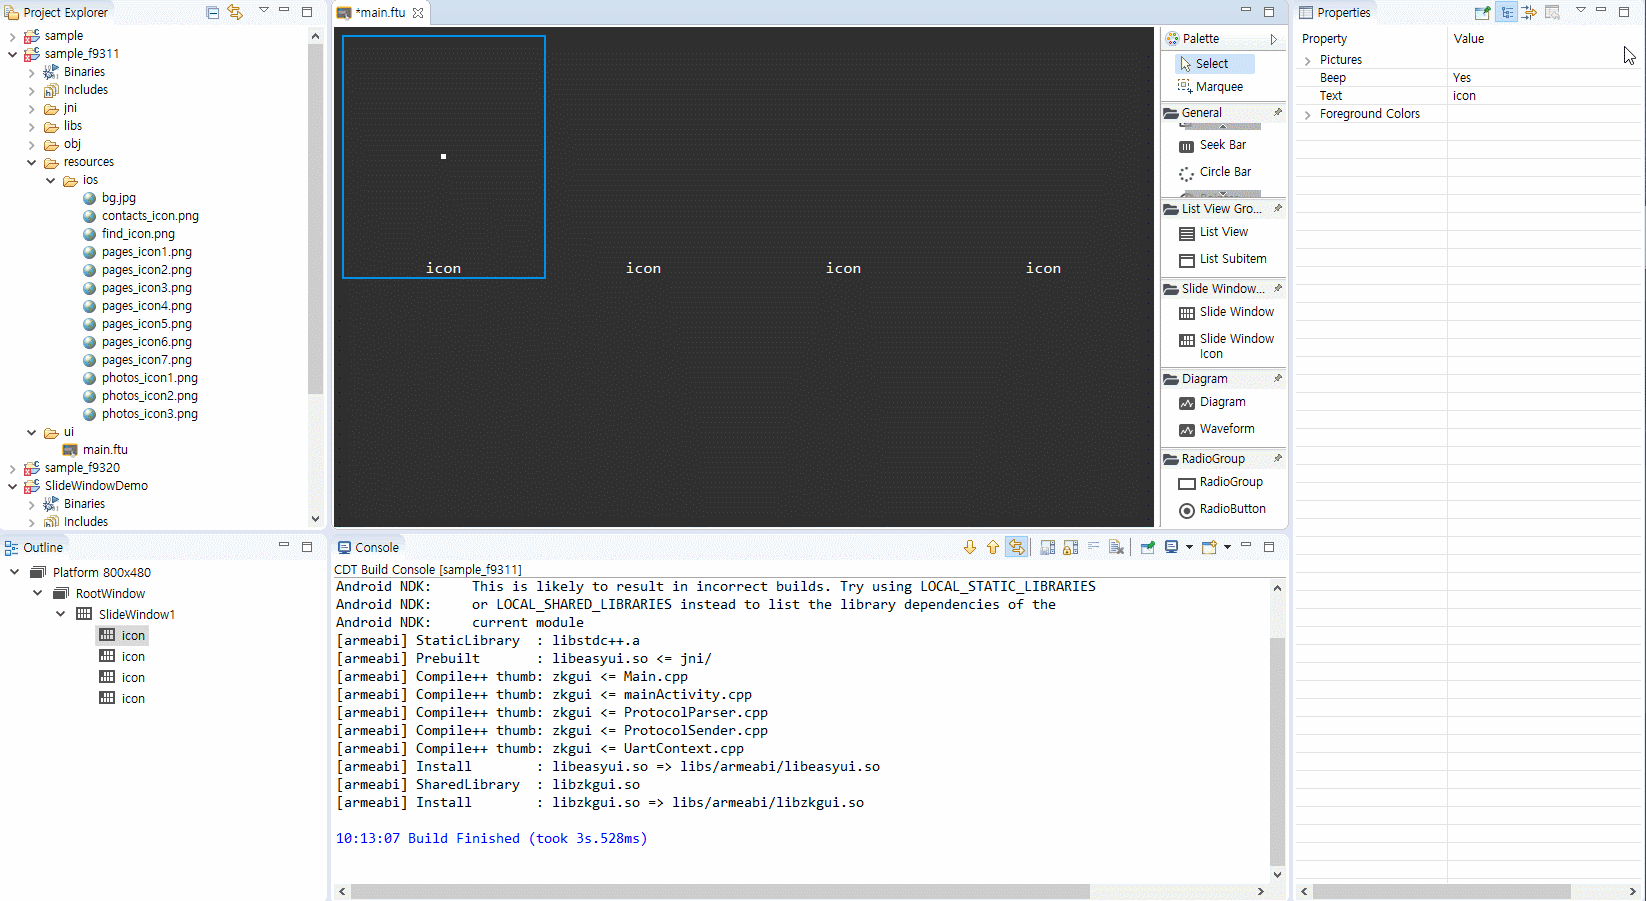Go to next console error arrow
This screenshot has height=901, width=1646.
pos(969,547)
